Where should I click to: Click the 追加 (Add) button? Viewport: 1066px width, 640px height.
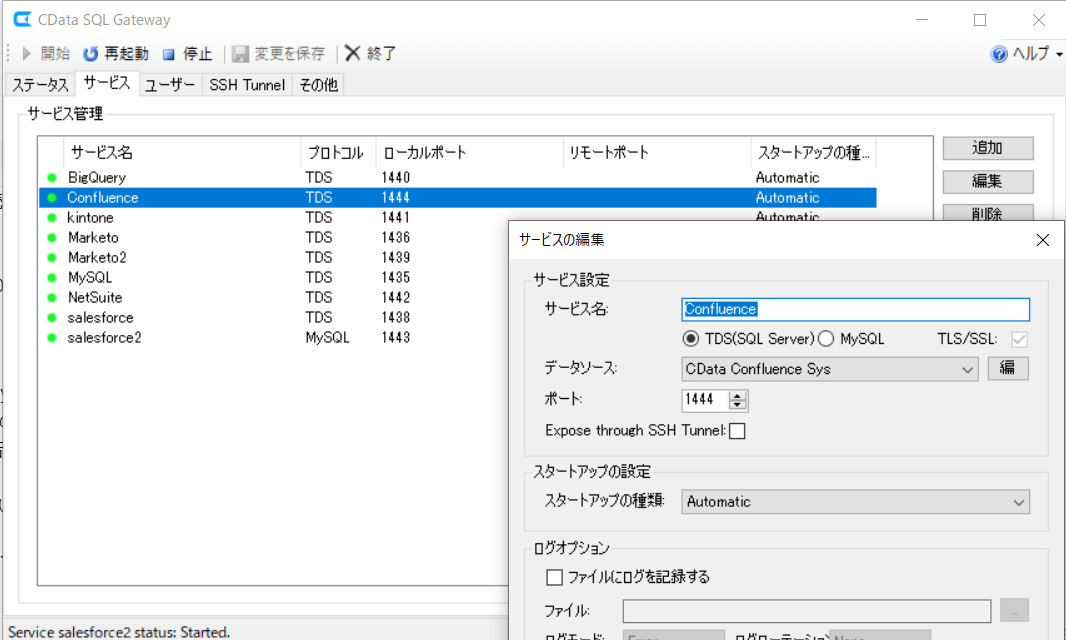pyautogui.click(x=987, y=148)
